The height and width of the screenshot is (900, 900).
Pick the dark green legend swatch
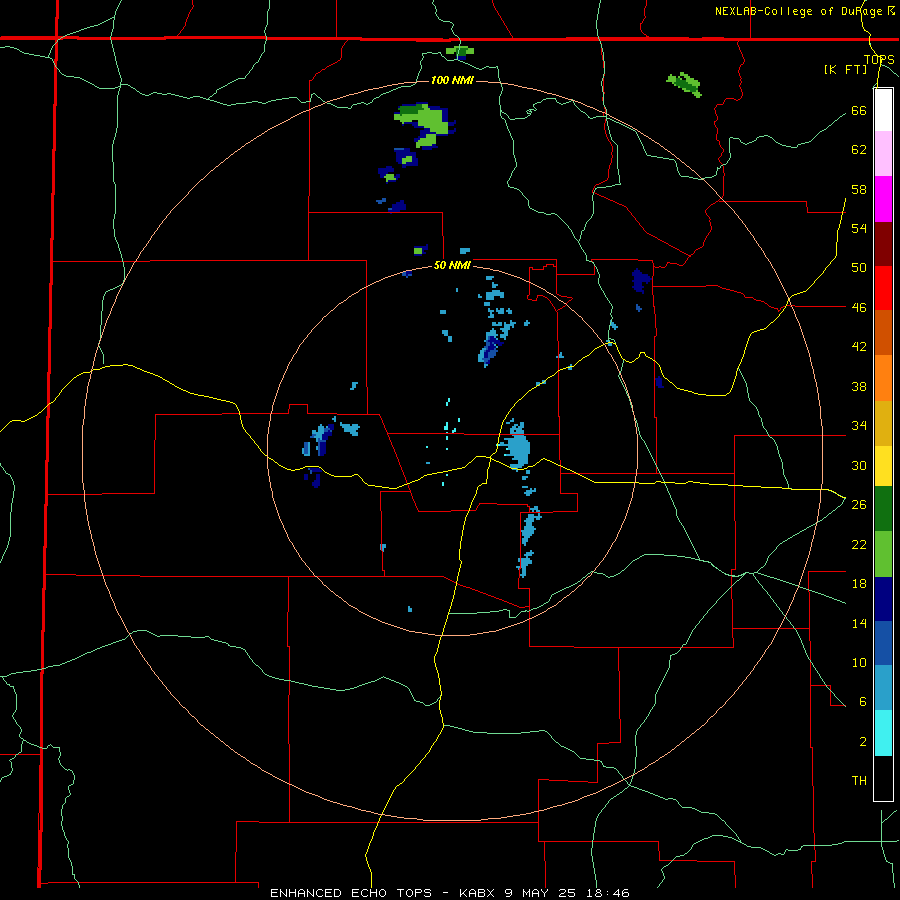883,509
